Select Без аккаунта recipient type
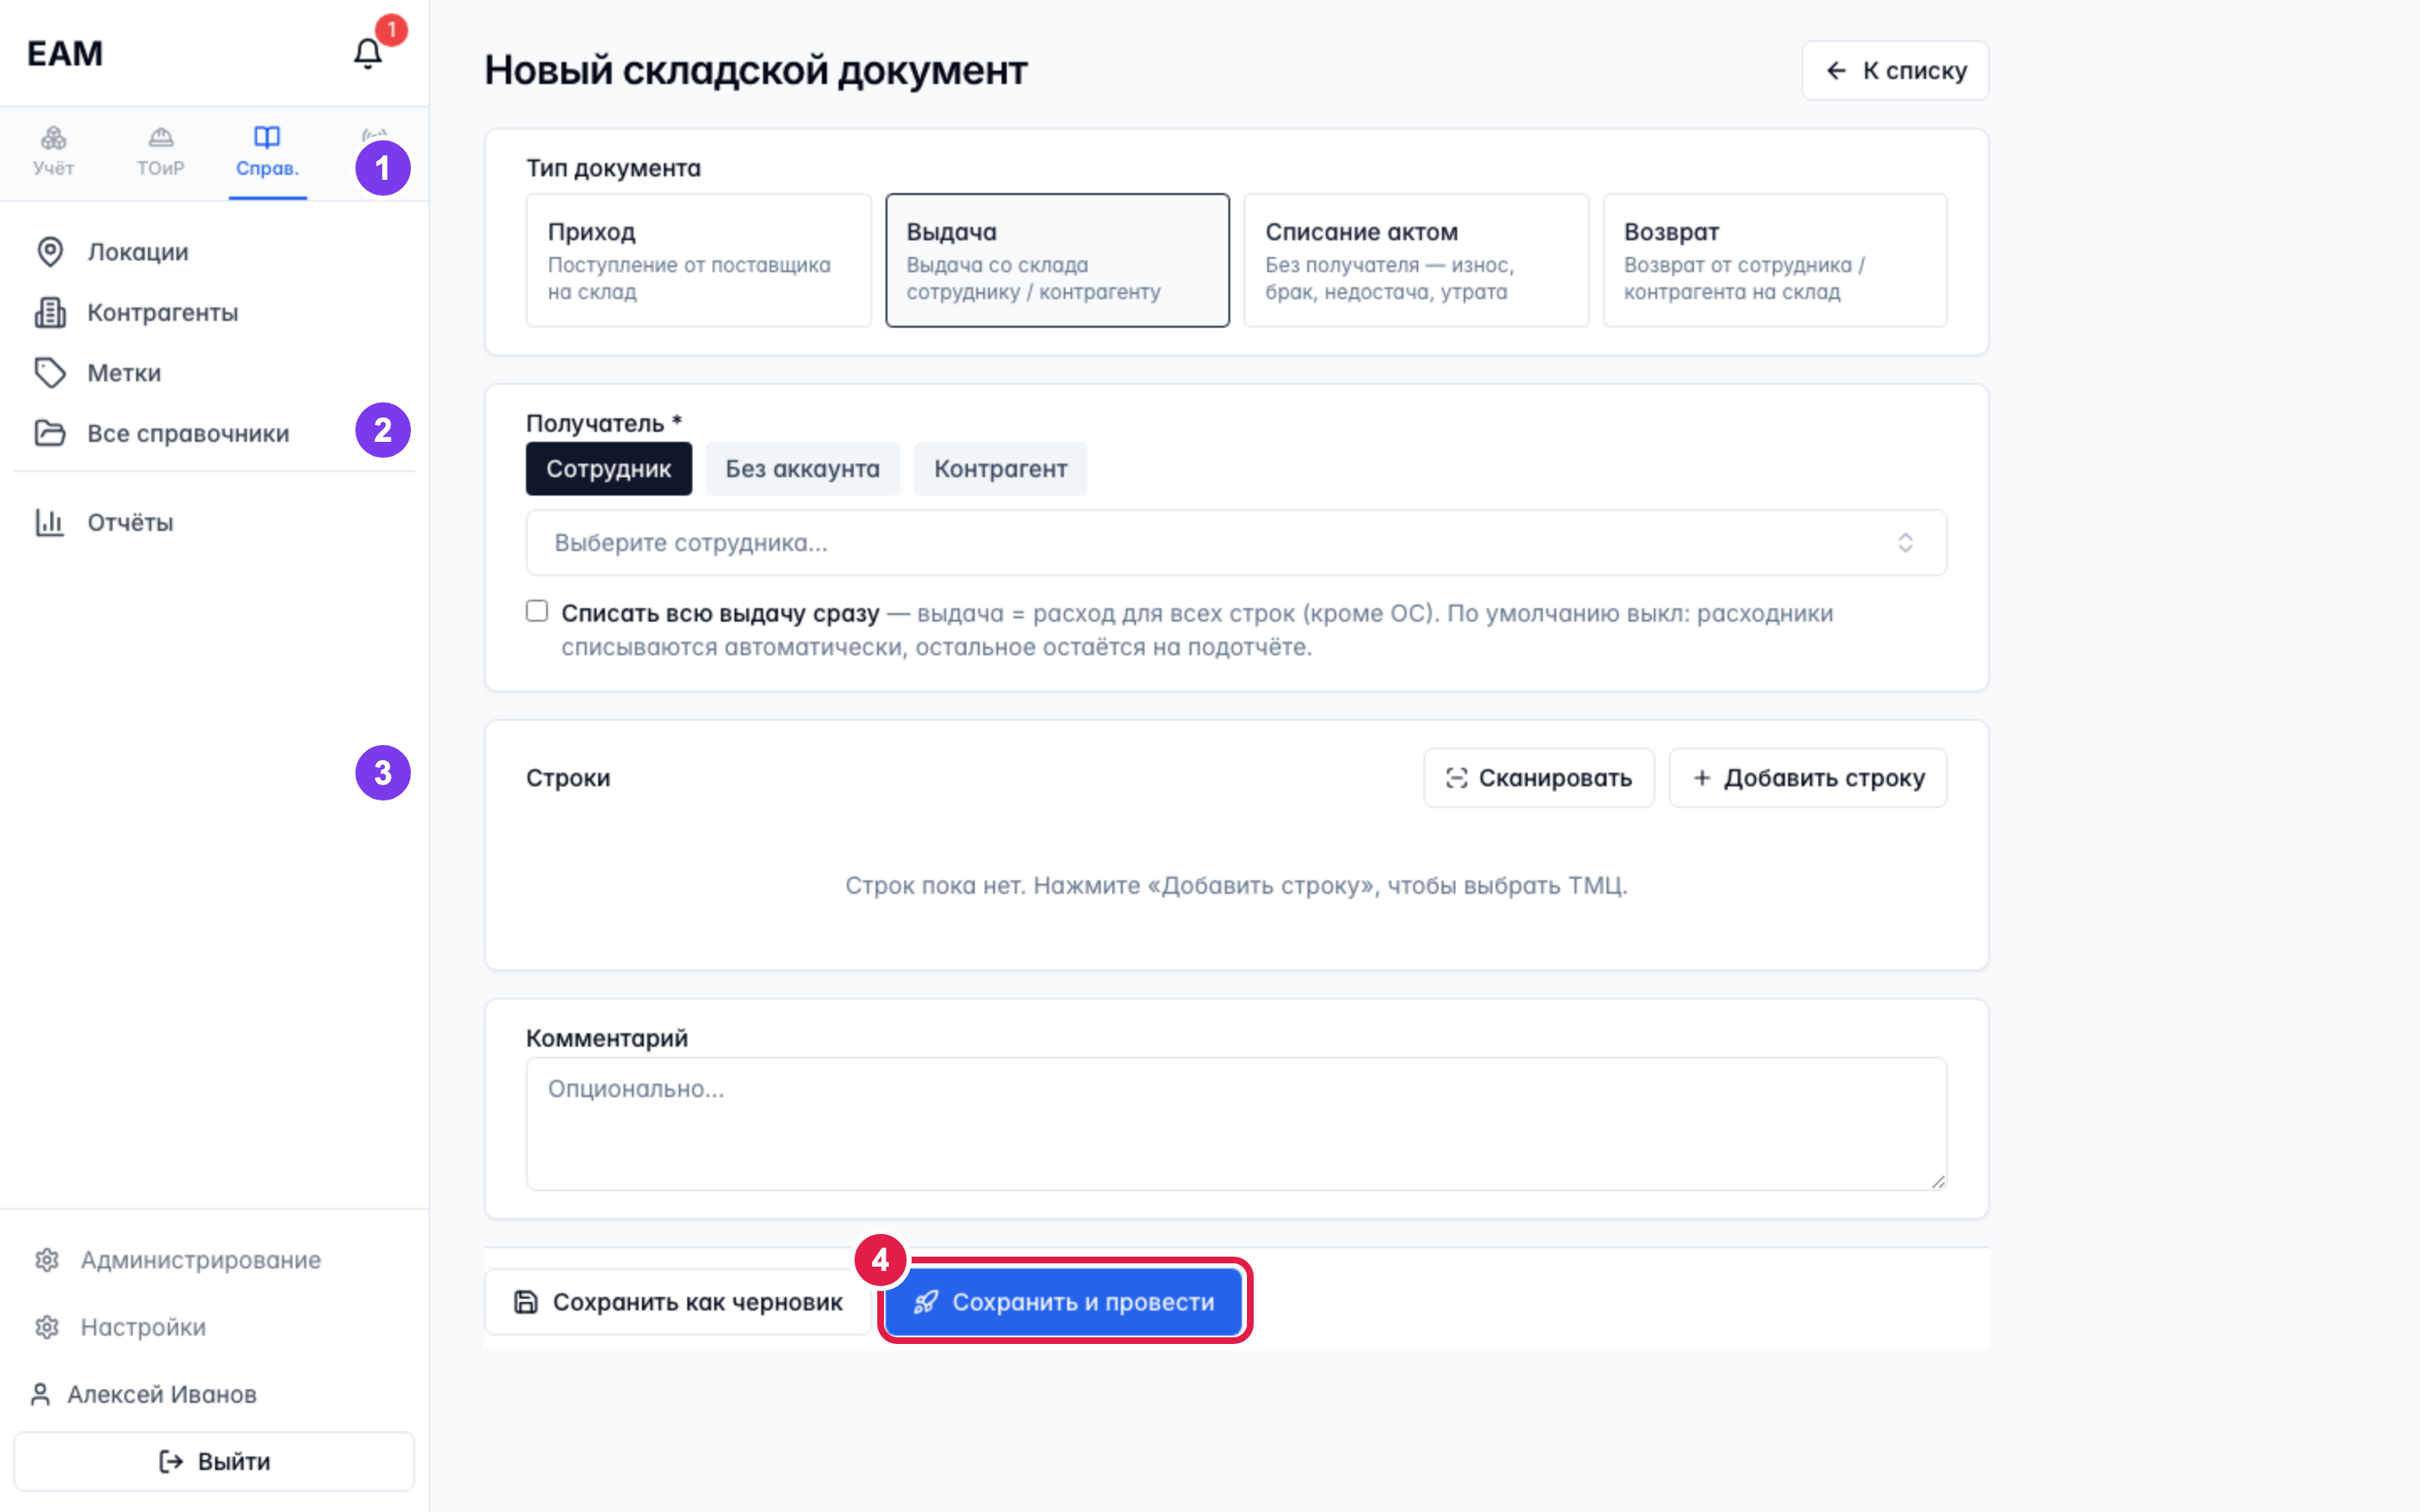This screenshot has height=1512, width=2420. coord(803,469)
